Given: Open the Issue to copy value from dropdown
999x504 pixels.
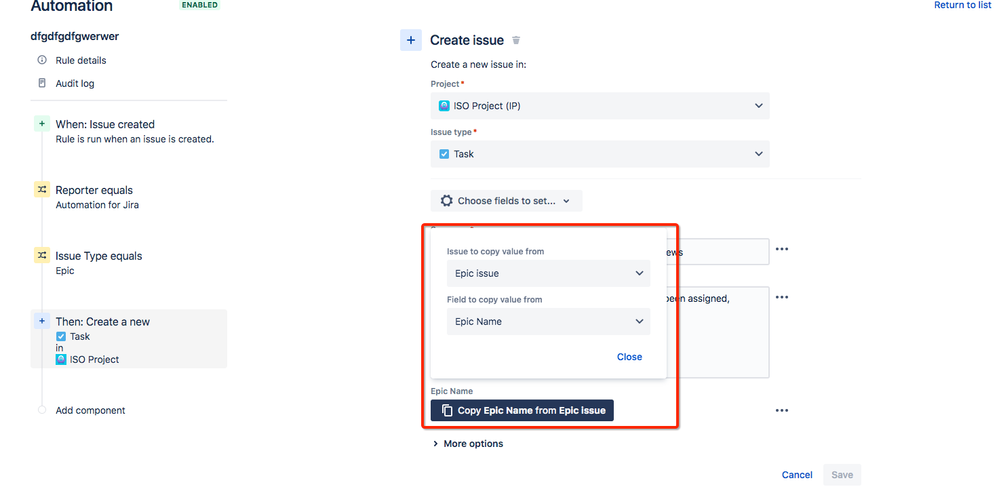Looking at the screenshot, I should pos(549,273).
